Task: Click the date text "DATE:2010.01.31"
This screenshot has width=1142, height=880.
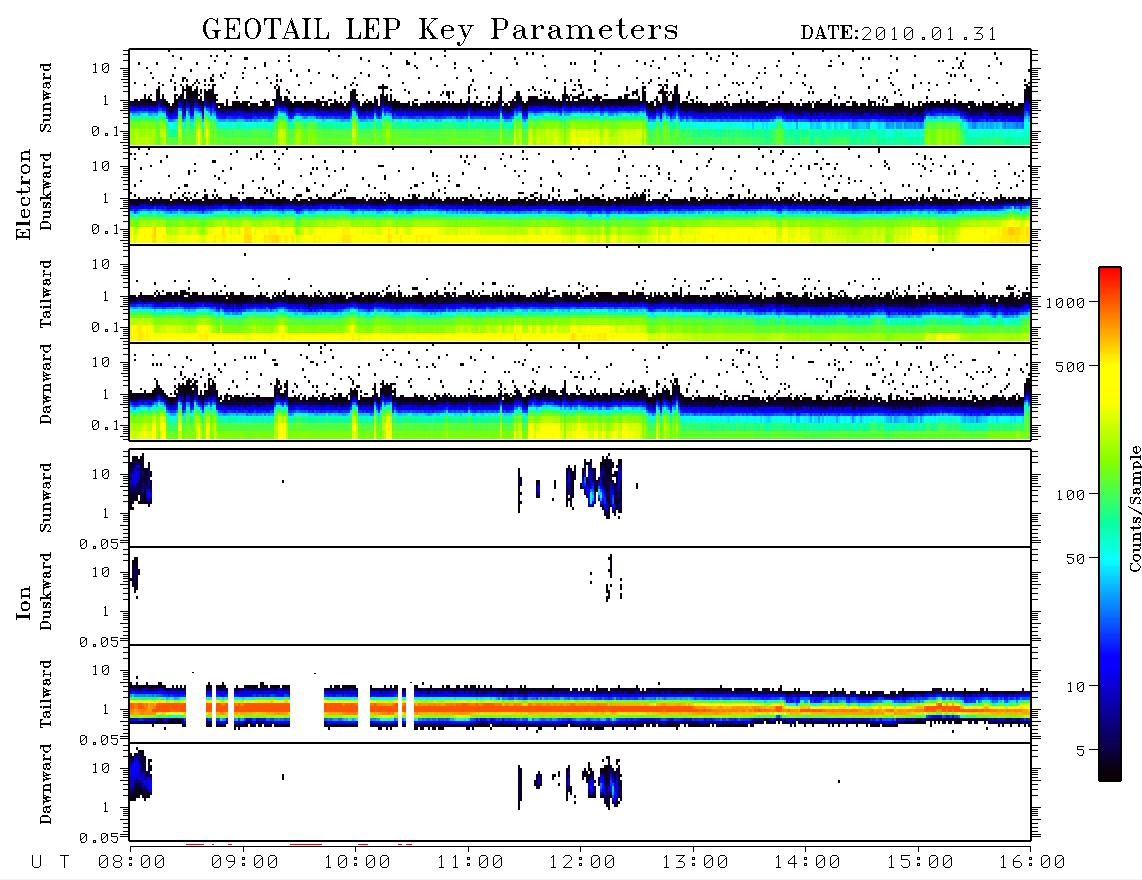Action: coord(899,34)
